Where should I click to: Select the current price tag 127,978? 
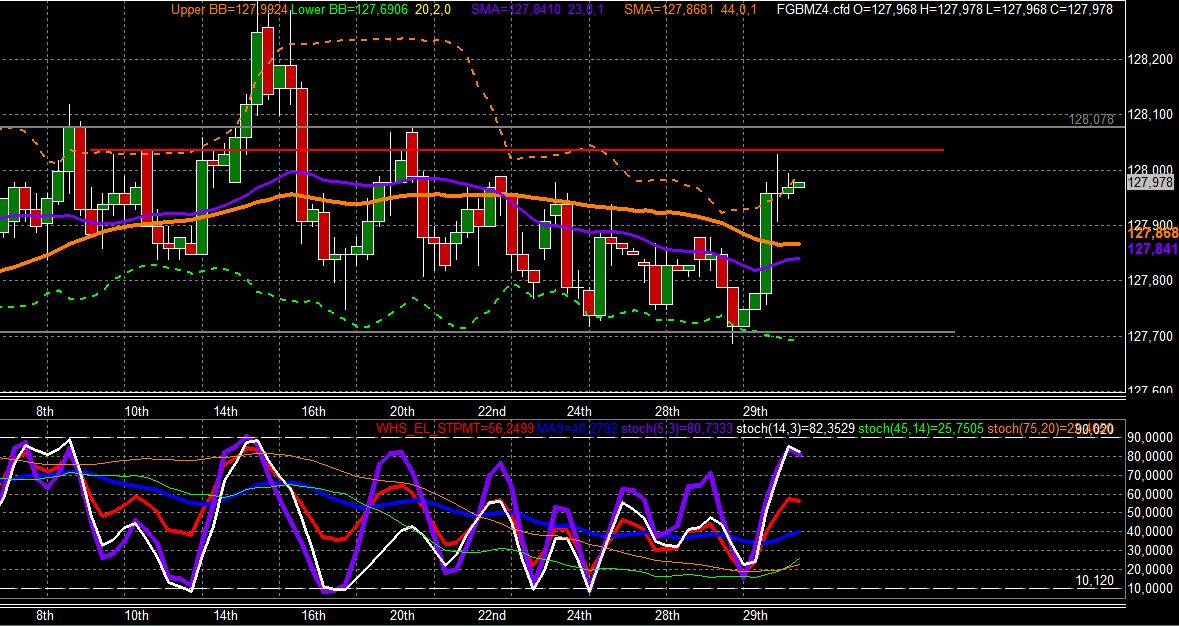point(1150,182)
